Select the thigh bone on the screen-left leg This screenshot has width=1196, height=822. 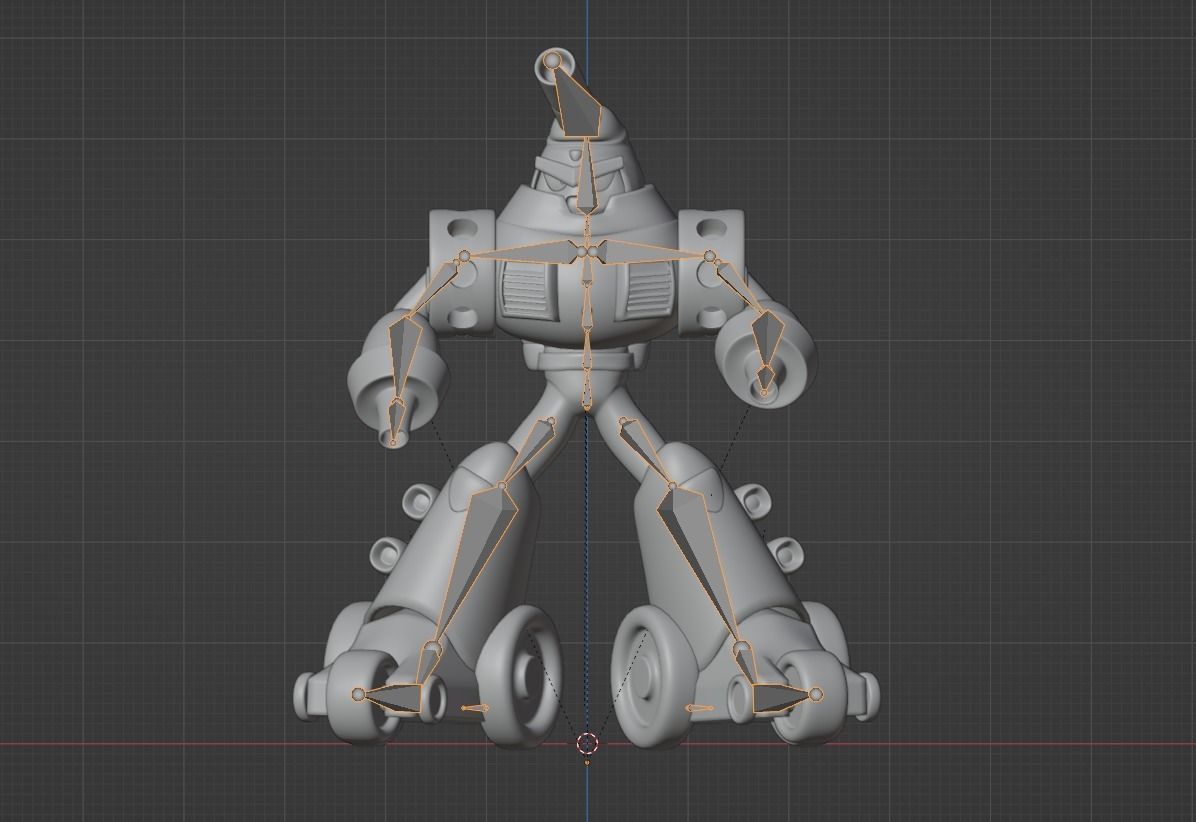click(x=529, y=451)
